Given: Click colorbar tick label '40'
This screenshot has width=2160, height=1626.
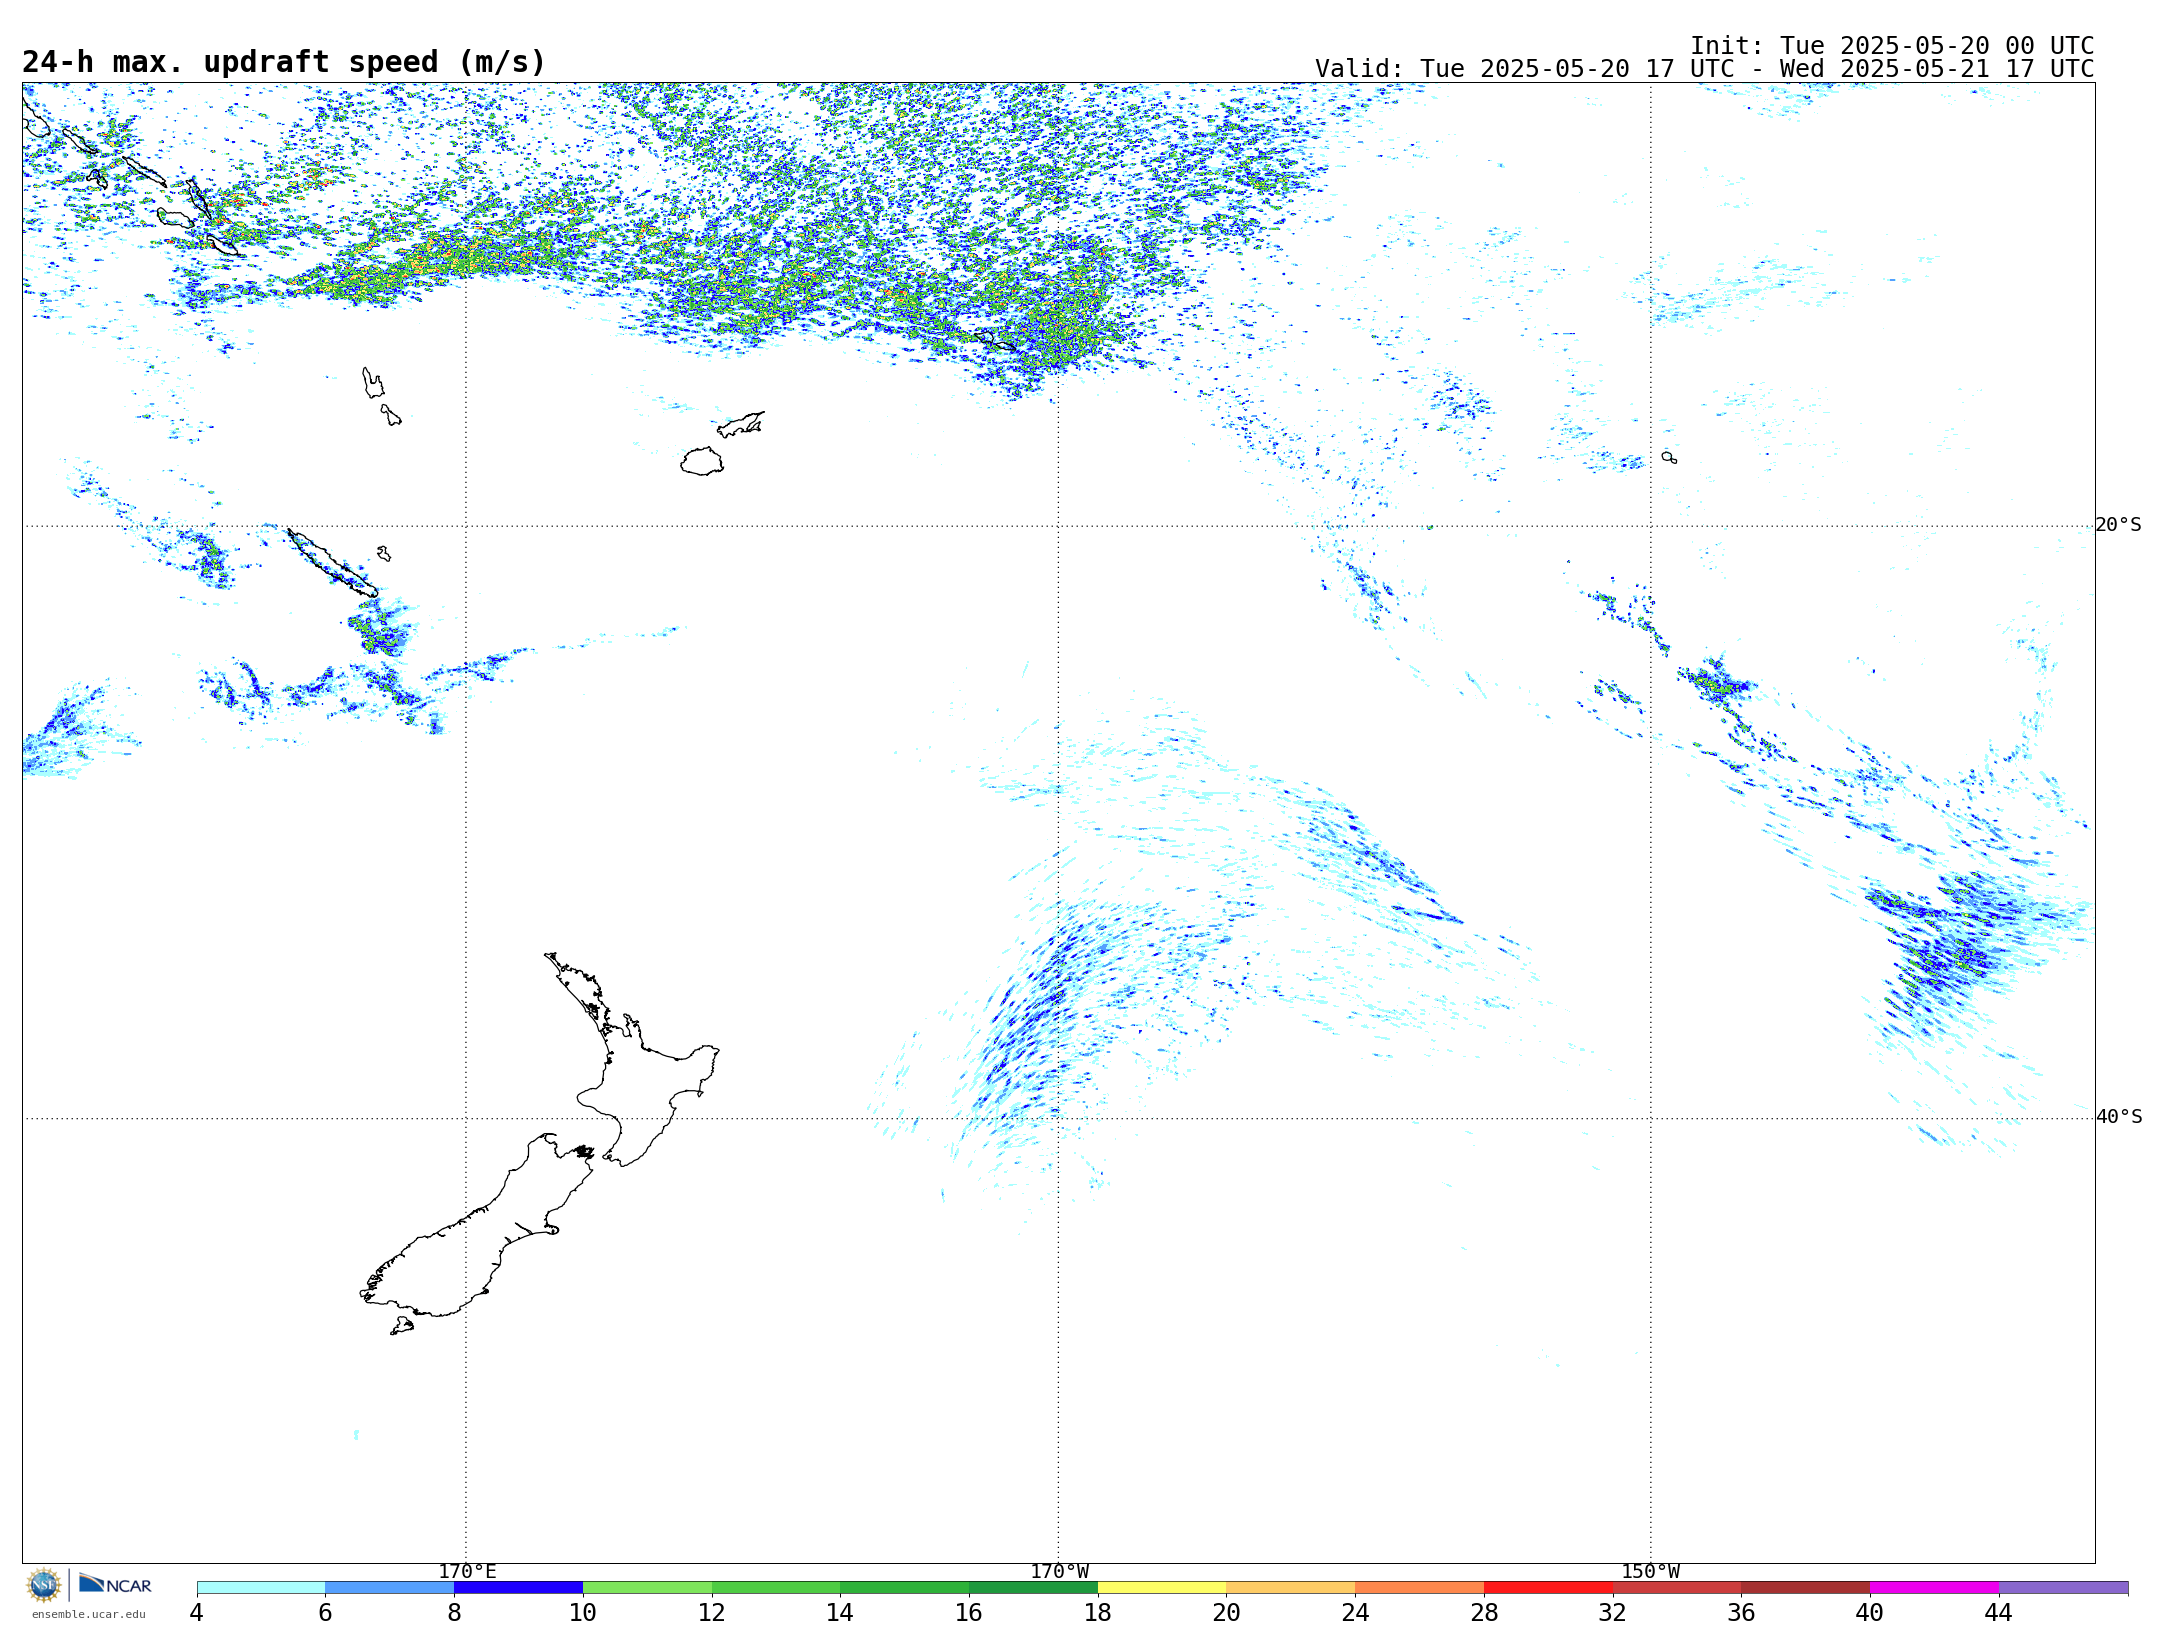Looking at the screenshot, I should coord(1870,1613).
